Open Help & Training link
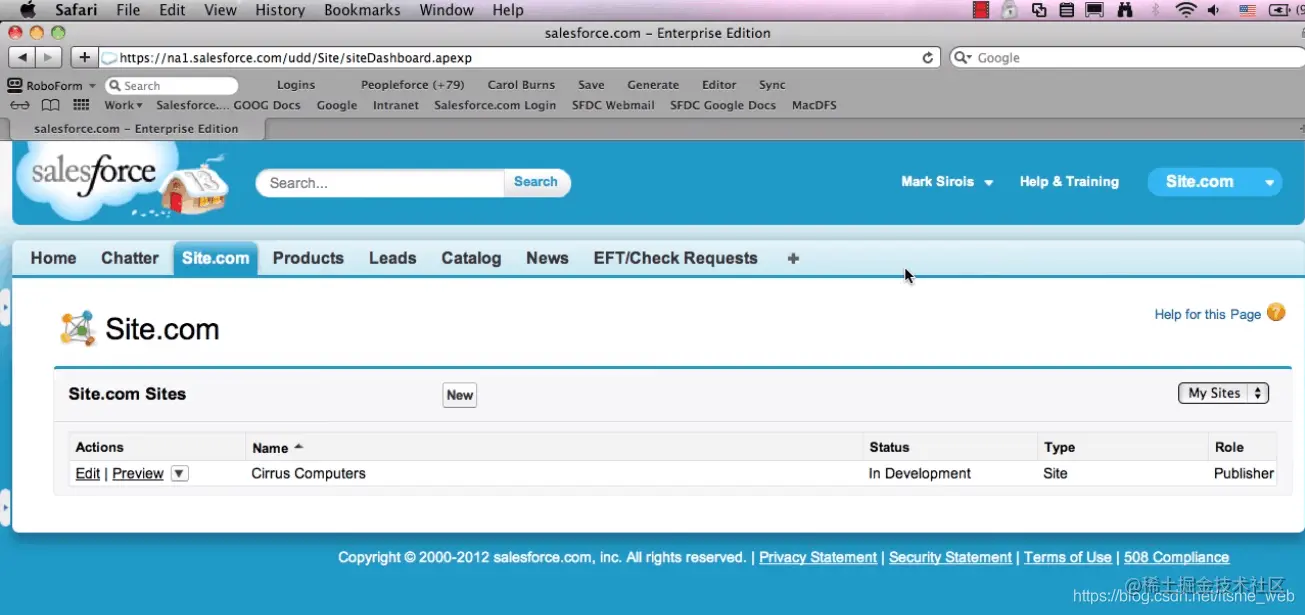The height and width of the screenshot is (615, 1305). click(x=1069, y=182)
